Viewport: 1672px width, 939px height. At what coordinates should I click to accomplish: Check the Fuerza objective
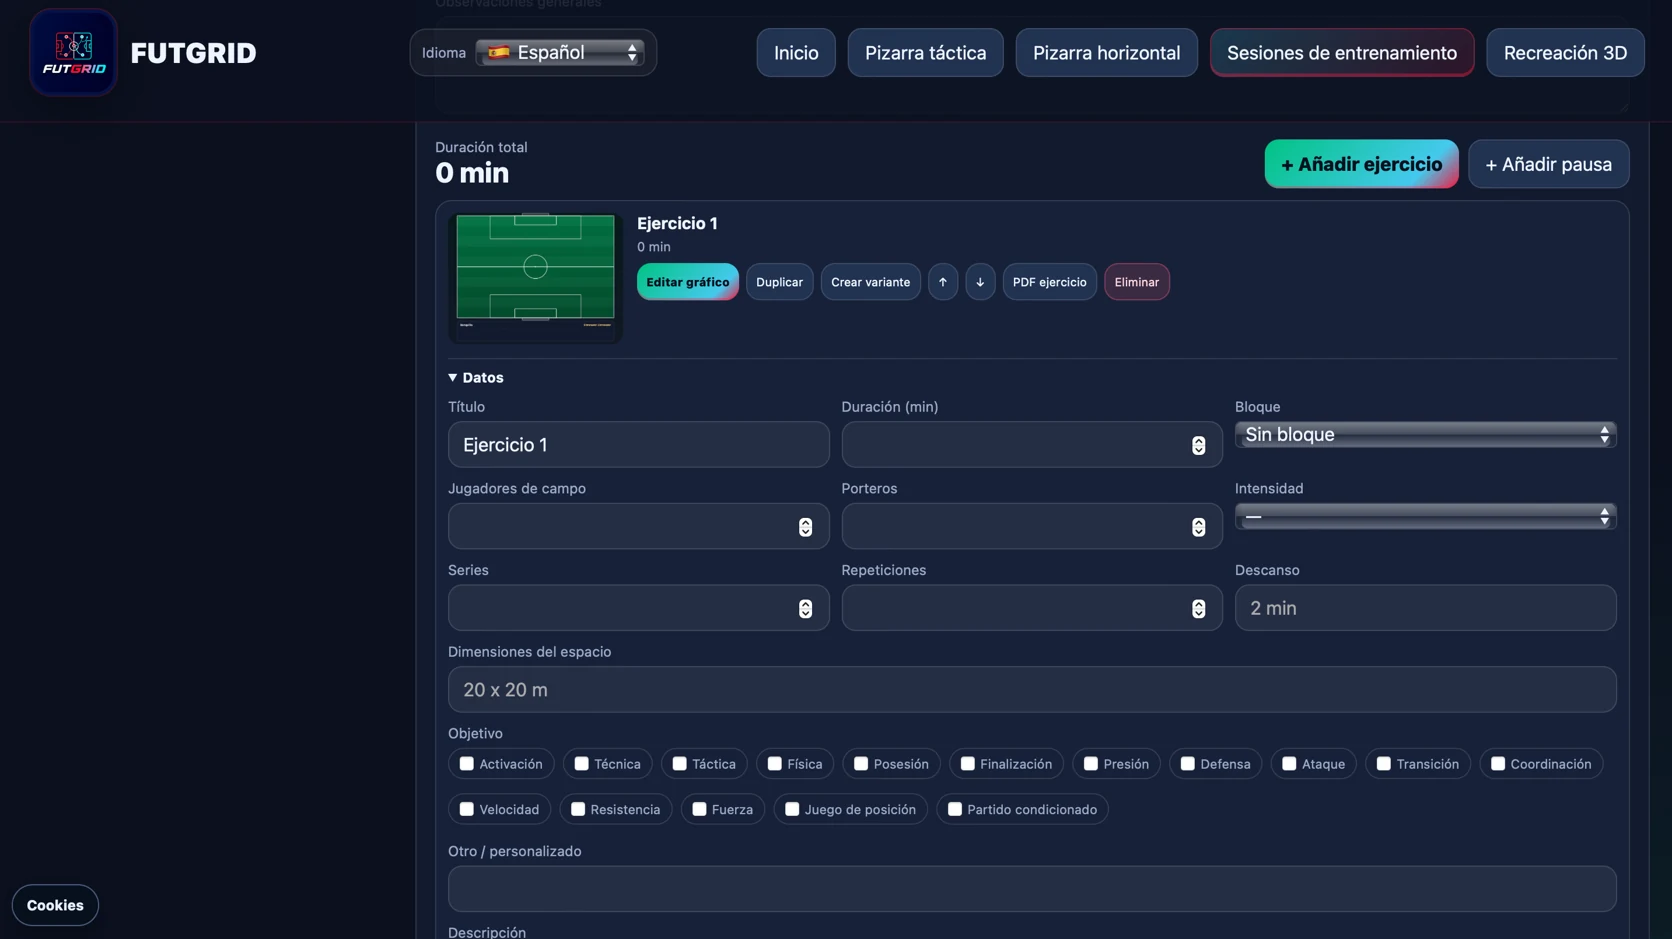pos(699,809)
